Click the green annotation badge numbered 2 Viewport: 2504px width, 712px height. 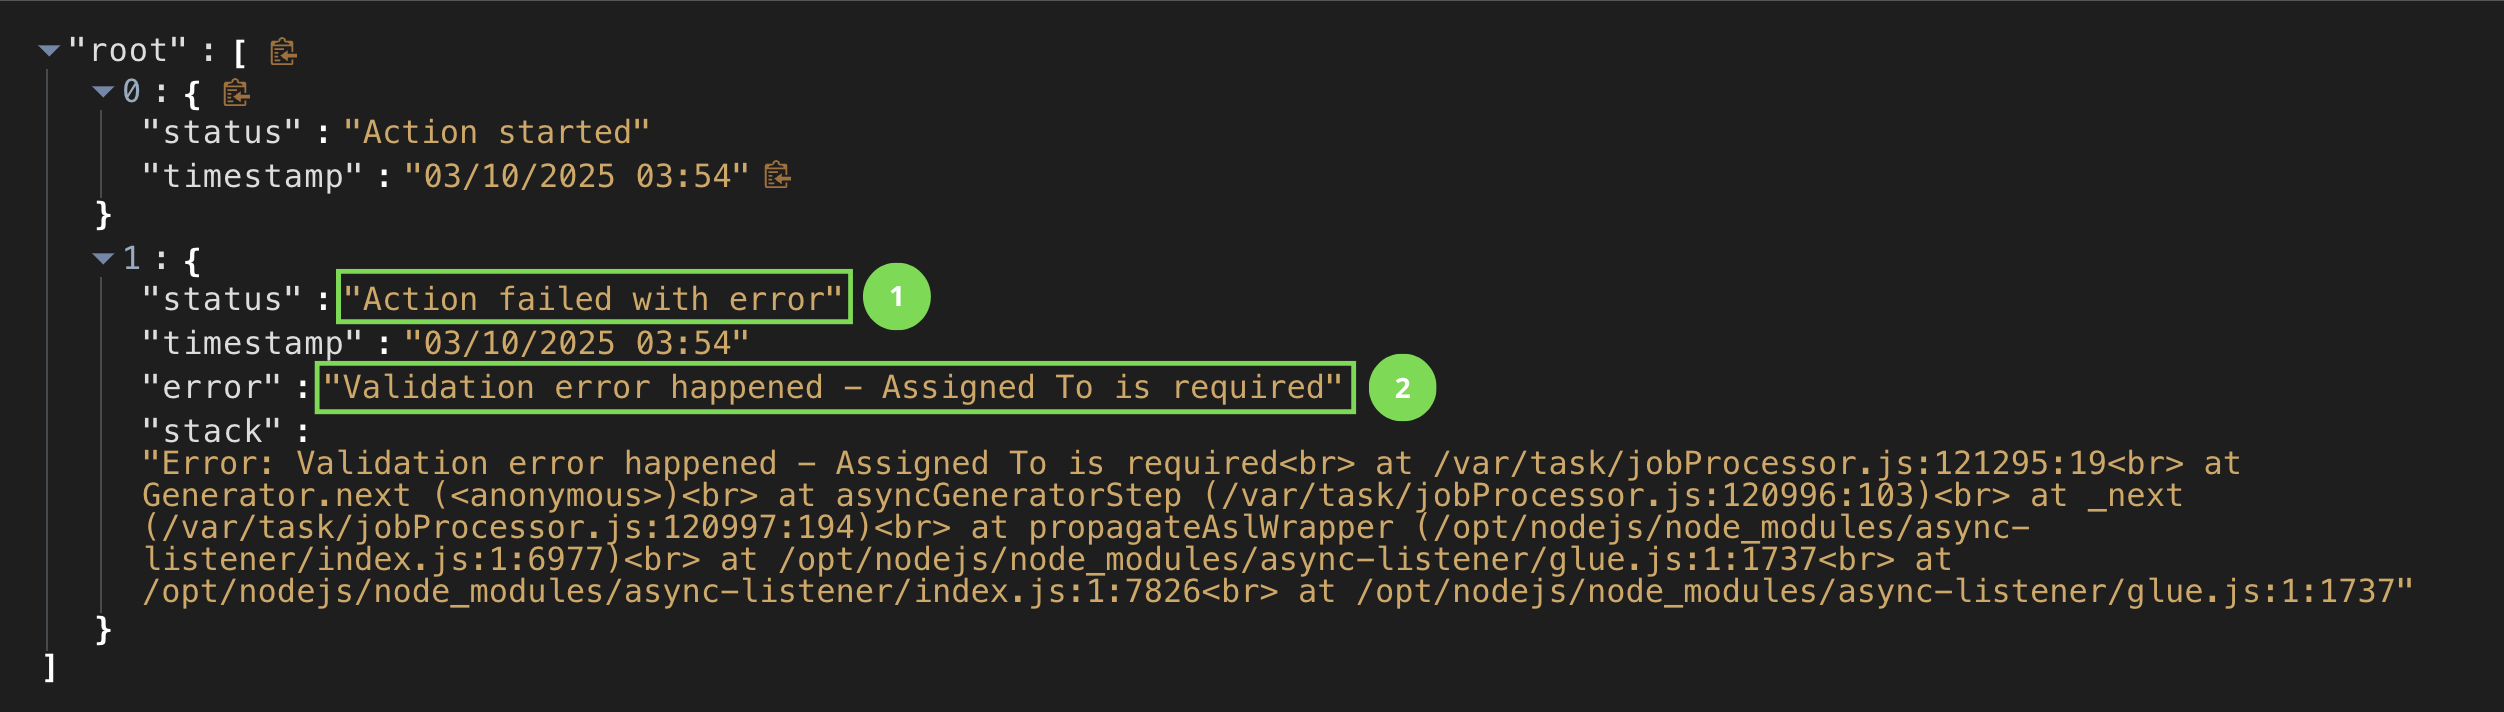[x=1402, y=388]
